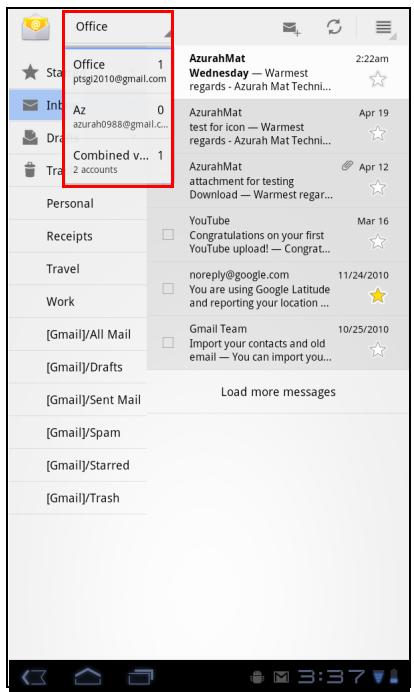Open the Personal folder
This screenshot has width=414, height=692.
pyautogui.click(x=78, y=203)
